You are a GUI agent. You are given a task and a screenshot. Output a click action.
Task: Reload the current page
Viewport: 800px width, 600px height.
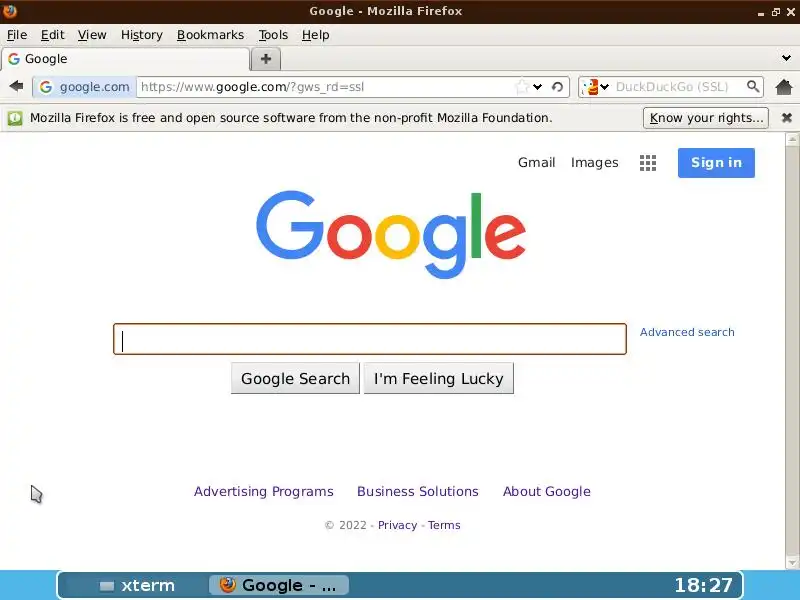click(x=557, y=87)
